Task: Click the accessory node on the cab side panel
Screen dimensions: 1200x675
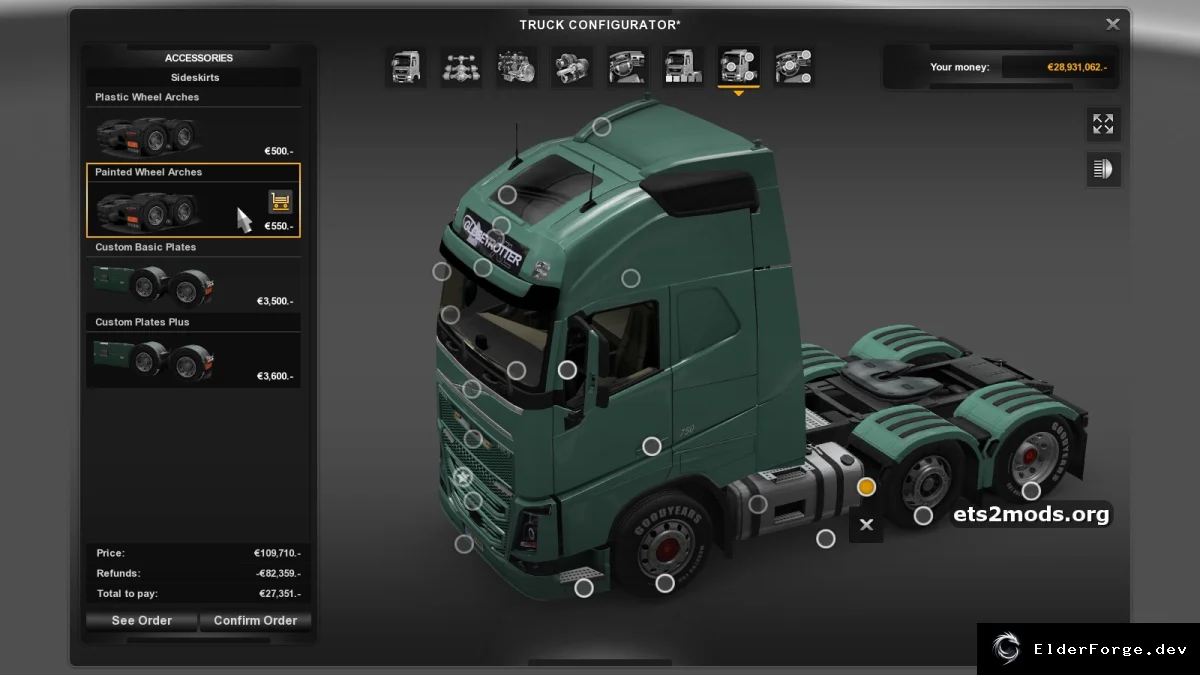Action: click(630, 278)
